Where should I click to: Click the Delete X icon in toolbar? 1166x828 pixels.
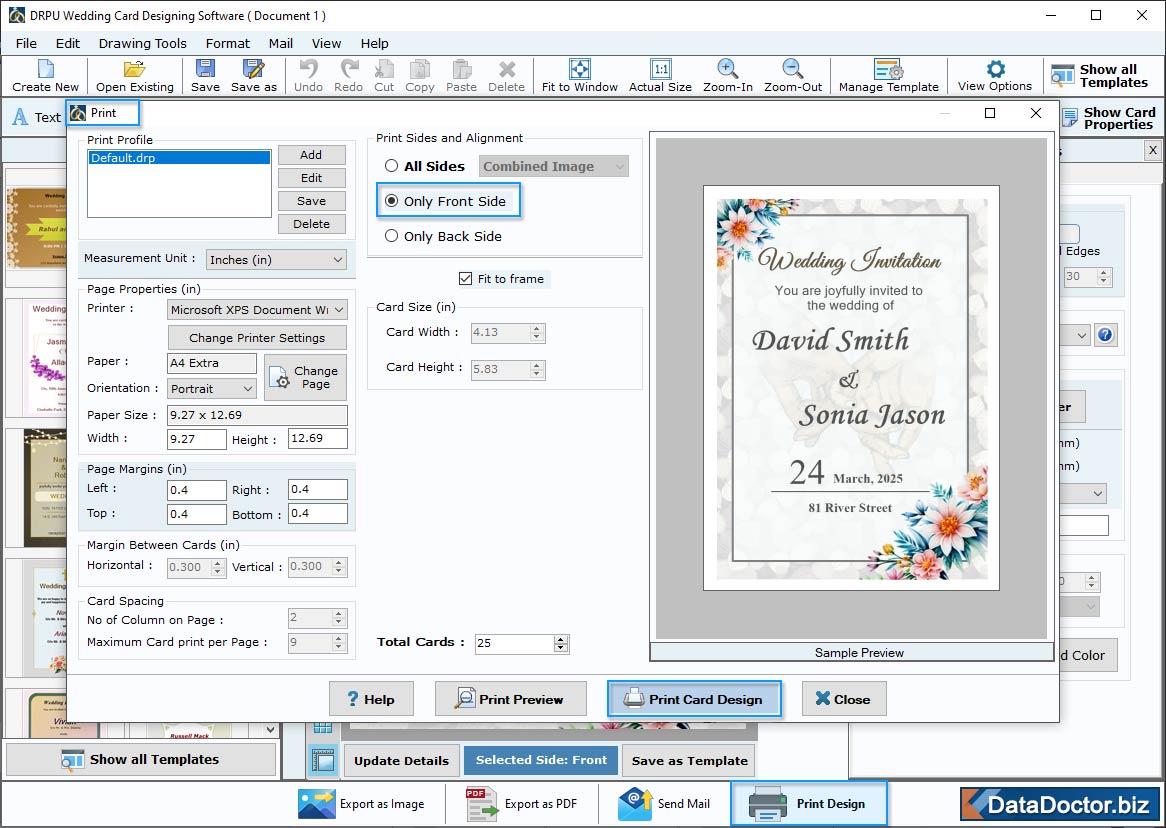(x=506, y=69)
